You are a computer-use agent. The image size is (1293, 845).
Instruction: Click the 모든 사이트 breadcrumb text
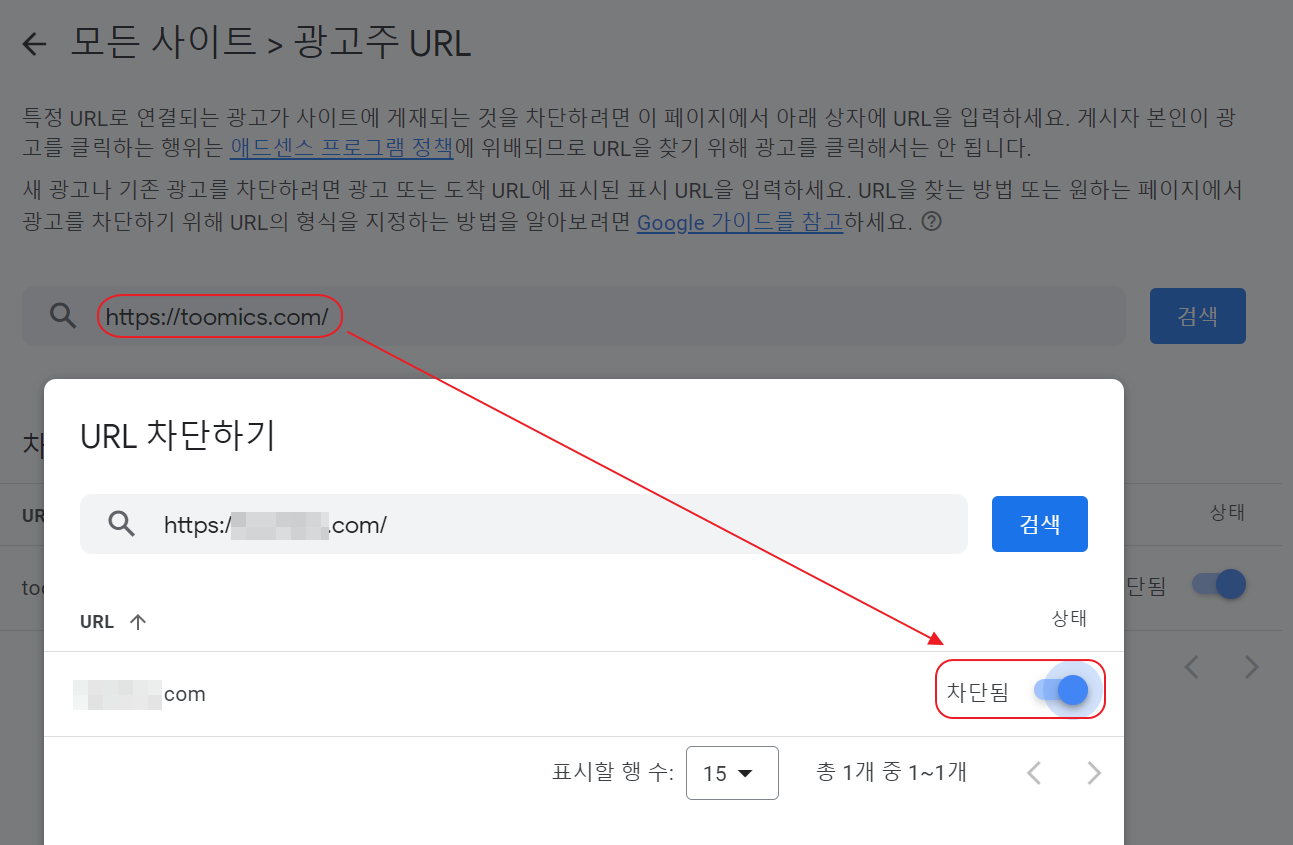(163, 43)
